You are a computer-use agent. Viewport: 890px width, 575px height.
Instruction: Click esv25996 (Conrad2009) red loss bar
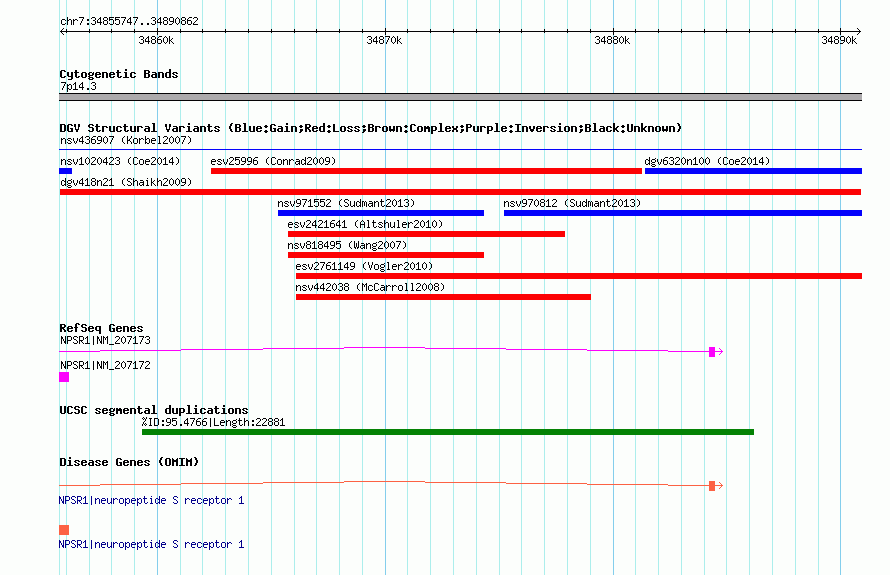pos(426,171)
